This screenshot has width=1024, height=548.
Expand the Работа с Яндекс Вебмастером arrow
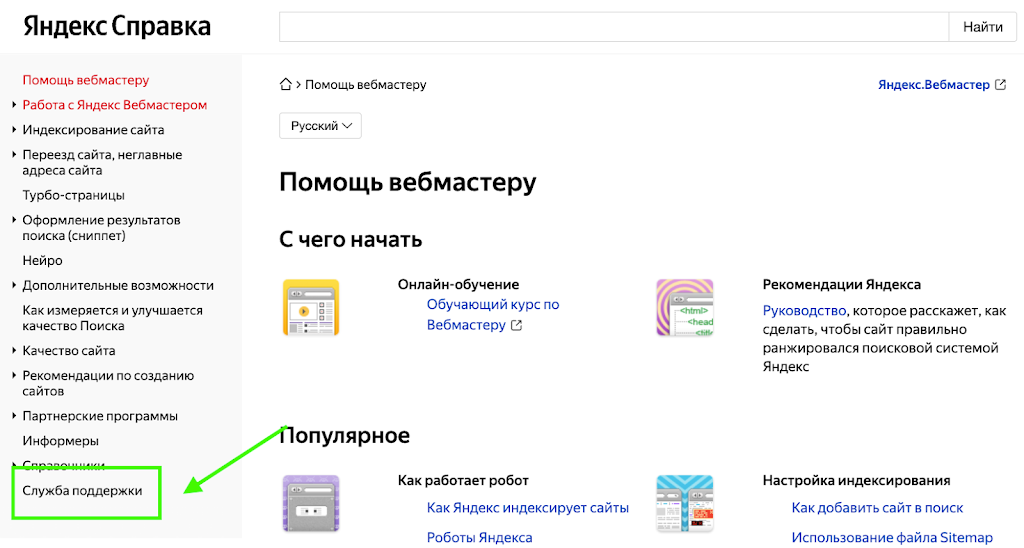pyautogui.click(x=14, y=105)
